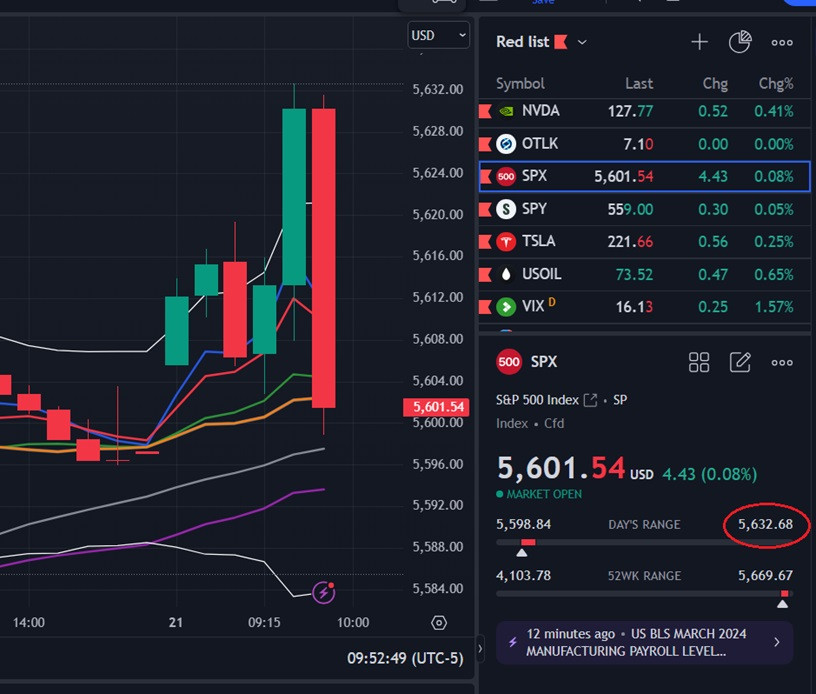Viewport: 816px width, 694px height.
Task: Toggle the red flag on VIX row
Action: coord(485,307)
